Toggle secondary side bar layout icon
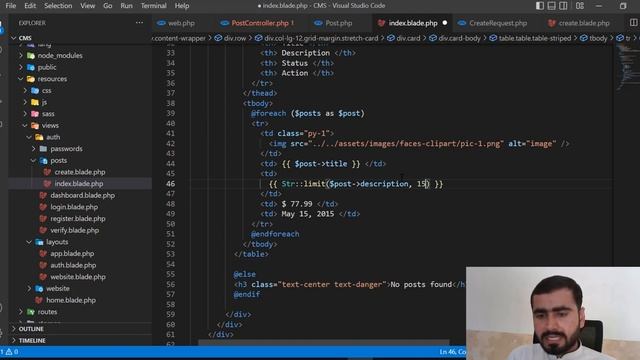Image resolution: width=640 pixels, height=360 pixels. (x=563, y=6)
